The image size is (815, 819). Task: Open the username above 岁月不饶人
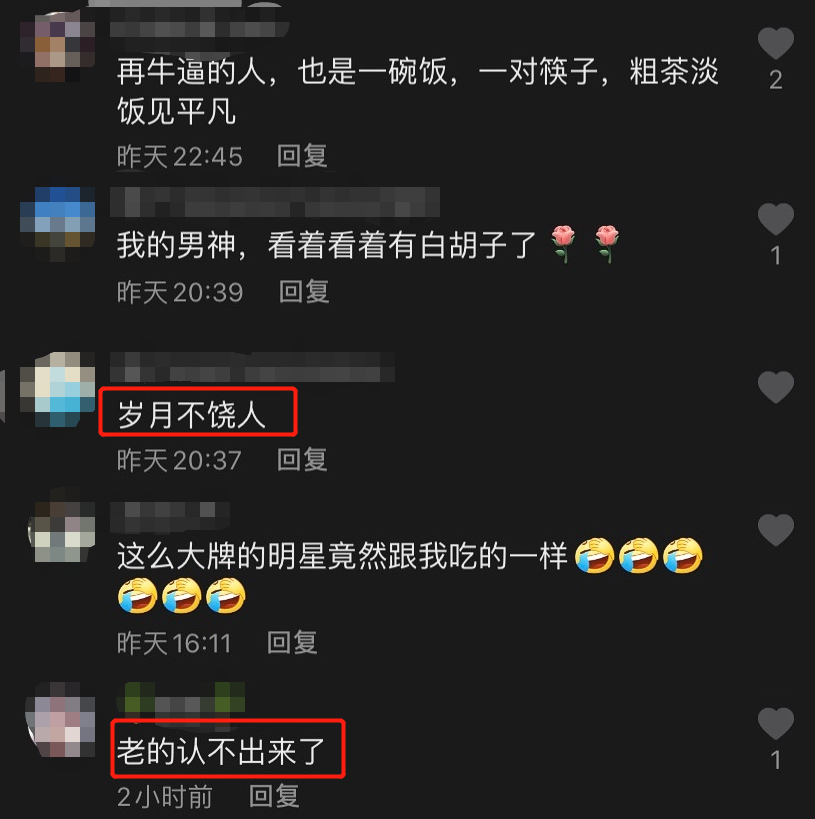(252, 367)
